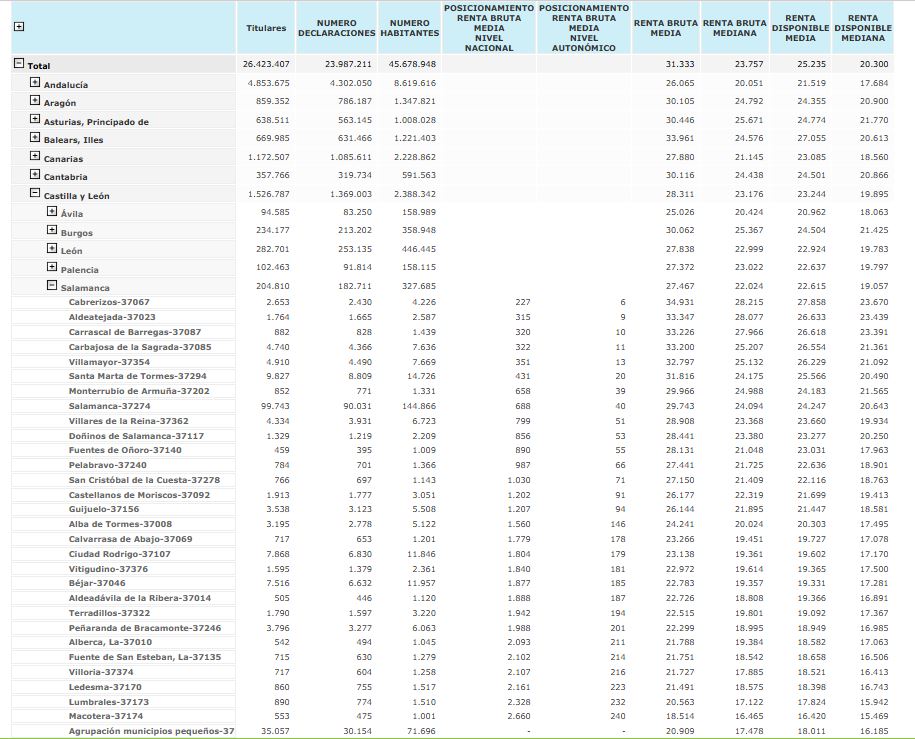Collapse the Castilla y León region

(x=35, y=195)
